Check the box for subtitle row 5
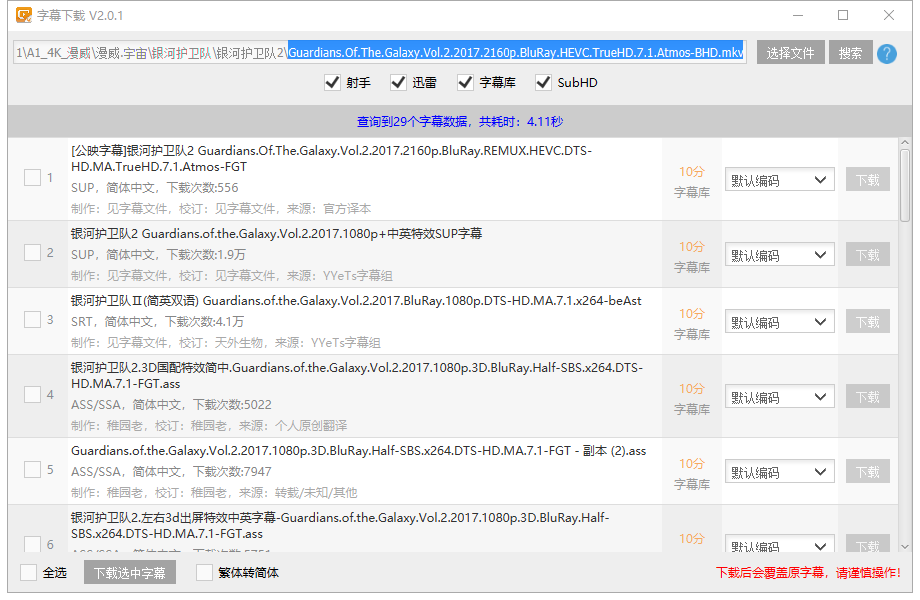This screenshot has height=600, width=920. tap(32, 470)
